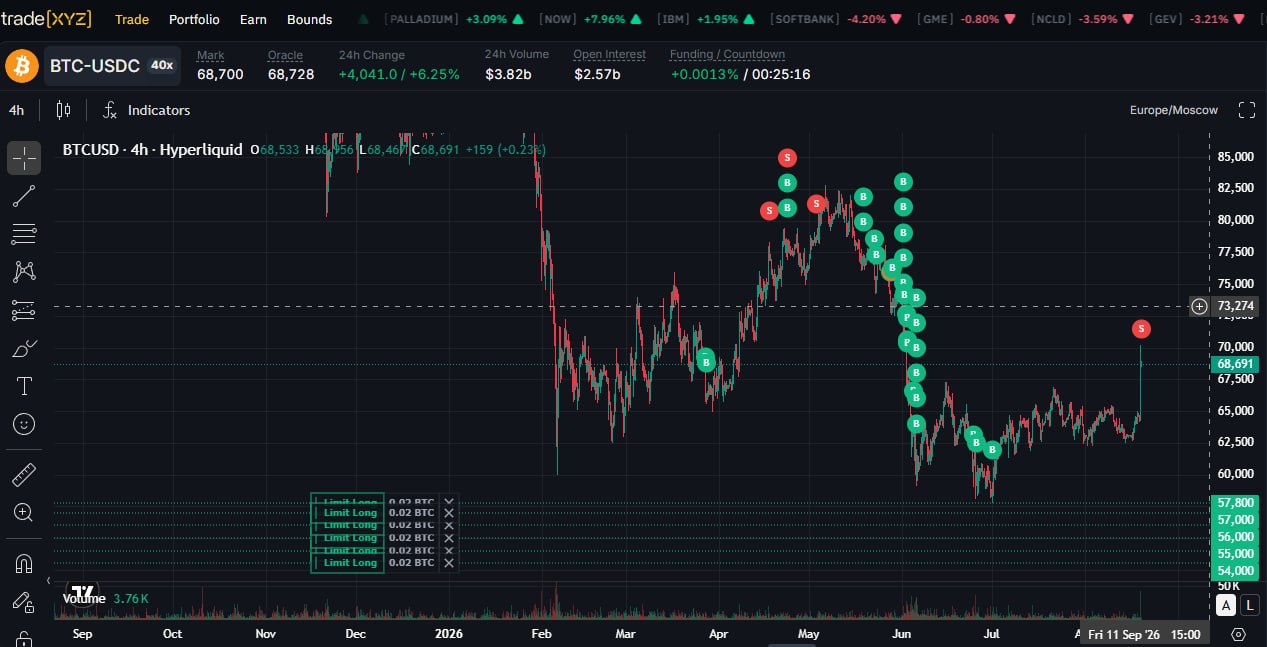Click the current price label 68,691
The image size is (1267, 647).
(x=1234, y=364)
